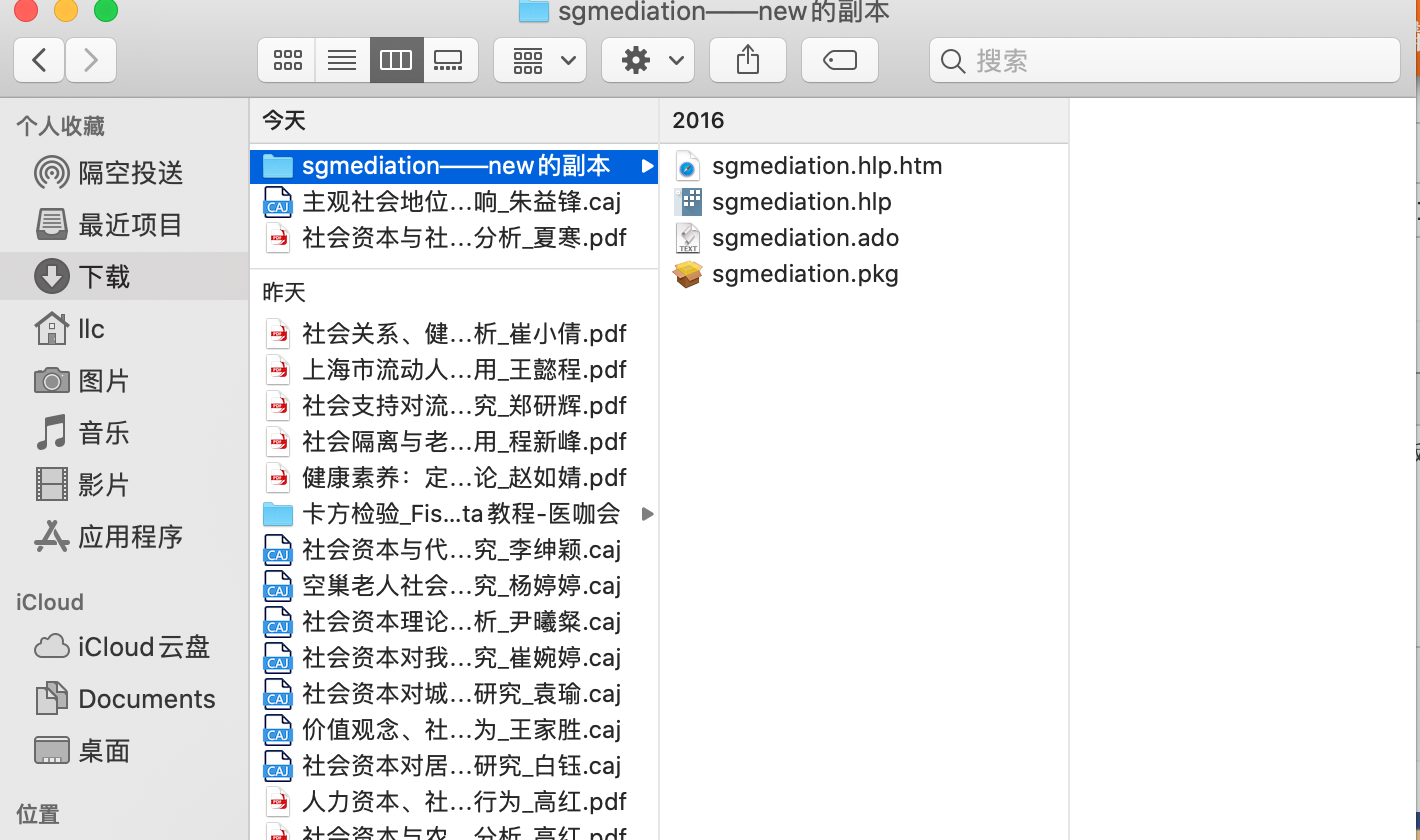Select file sgmediation.pkg

[x=864, y=274]
